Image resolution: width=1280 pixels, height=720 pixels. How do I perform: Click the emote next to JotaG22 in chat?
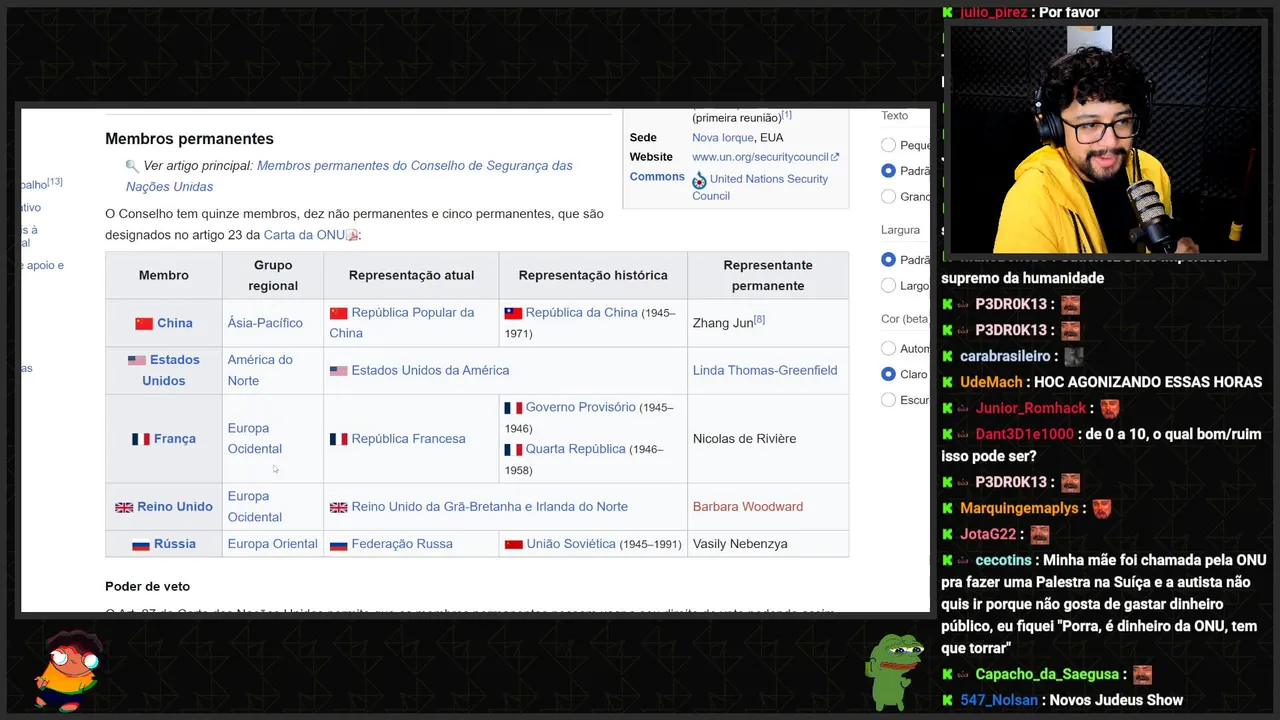click(x=1040, y=534)
